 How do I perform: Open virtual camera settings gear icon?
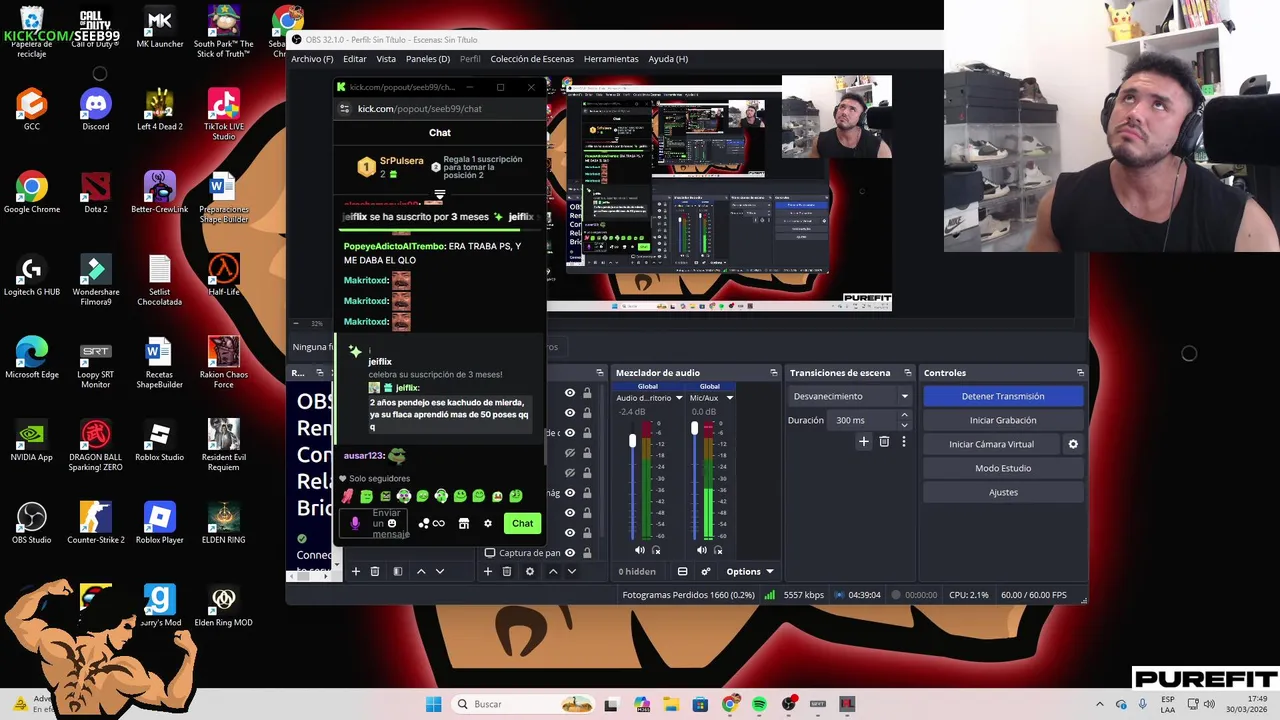(1073, 444)
